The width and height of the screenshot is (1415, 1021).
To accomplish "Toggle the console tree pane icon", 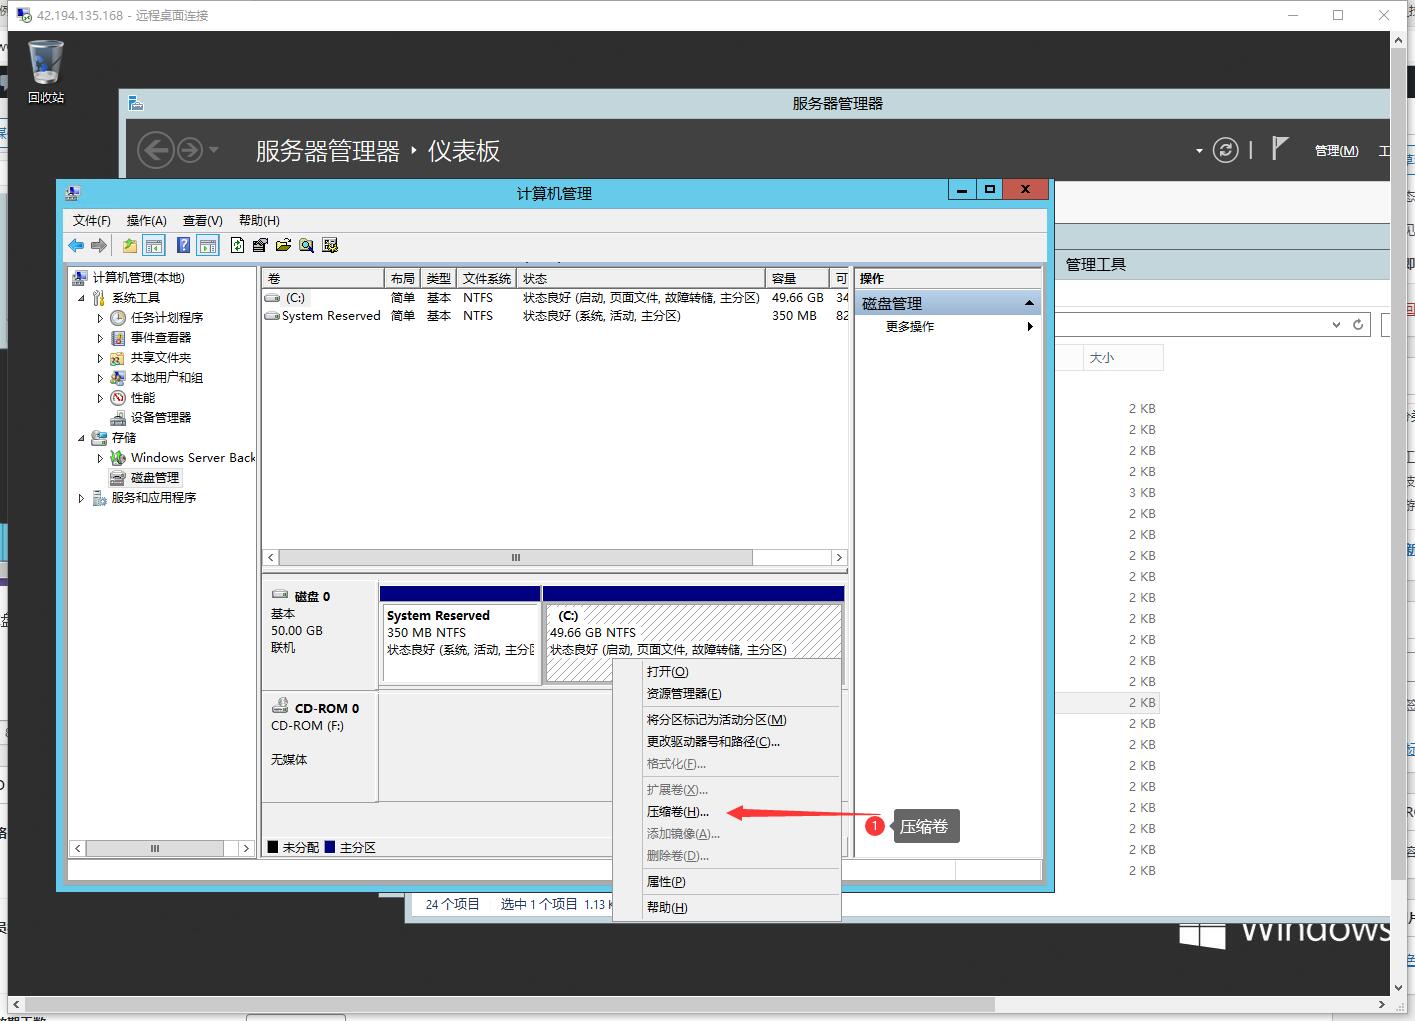I will click(154, 245).
